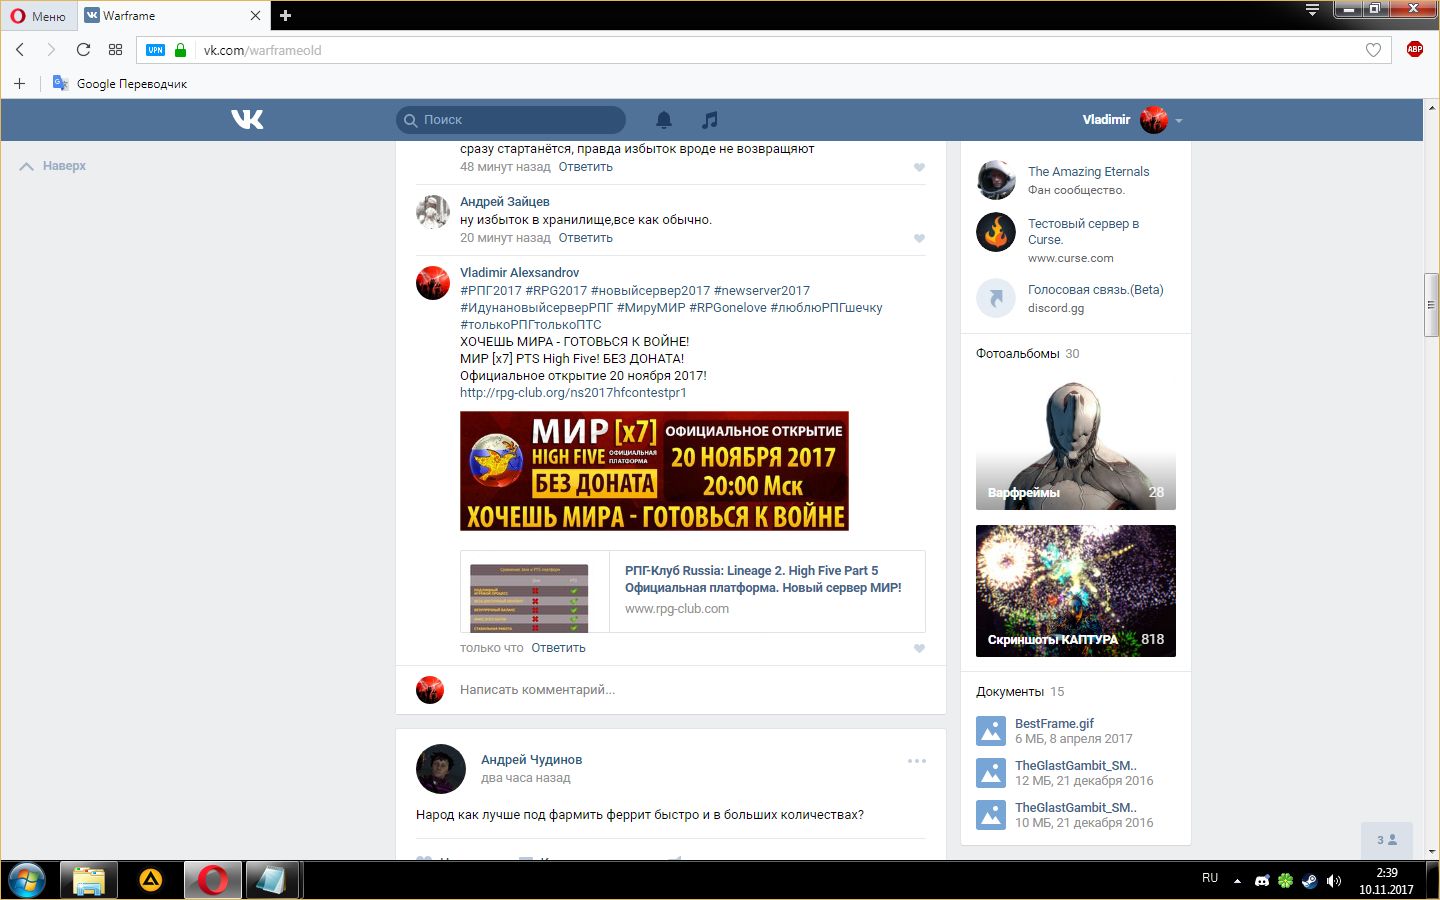This screenshot has height=900, width=1440.
Task: Open the rpg-club.org contest link
Action: click(573, 393)
